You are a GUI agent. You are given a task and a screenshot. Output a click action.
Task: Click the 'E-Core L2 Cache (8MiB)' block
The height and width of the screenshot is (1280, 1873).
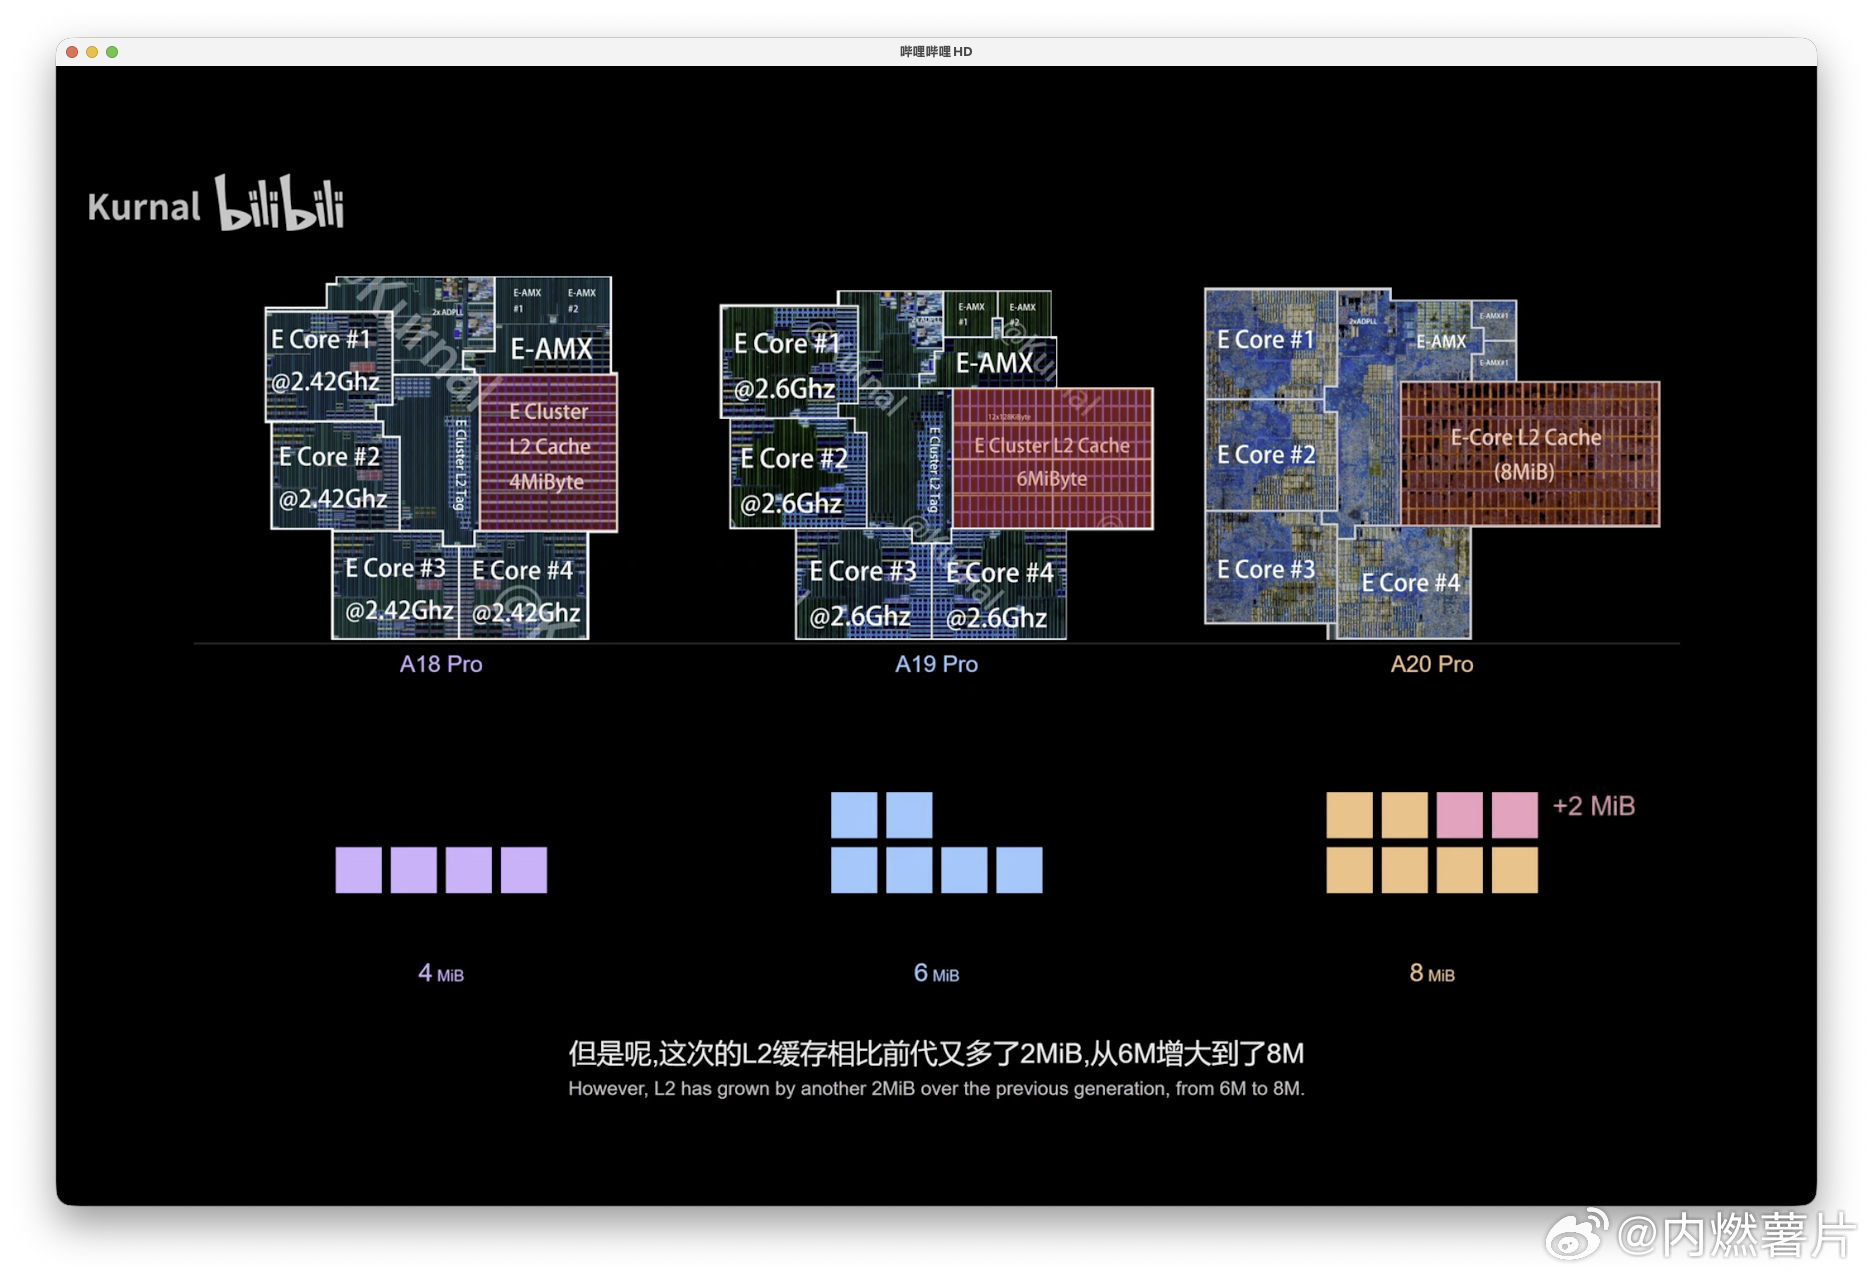1529,454
